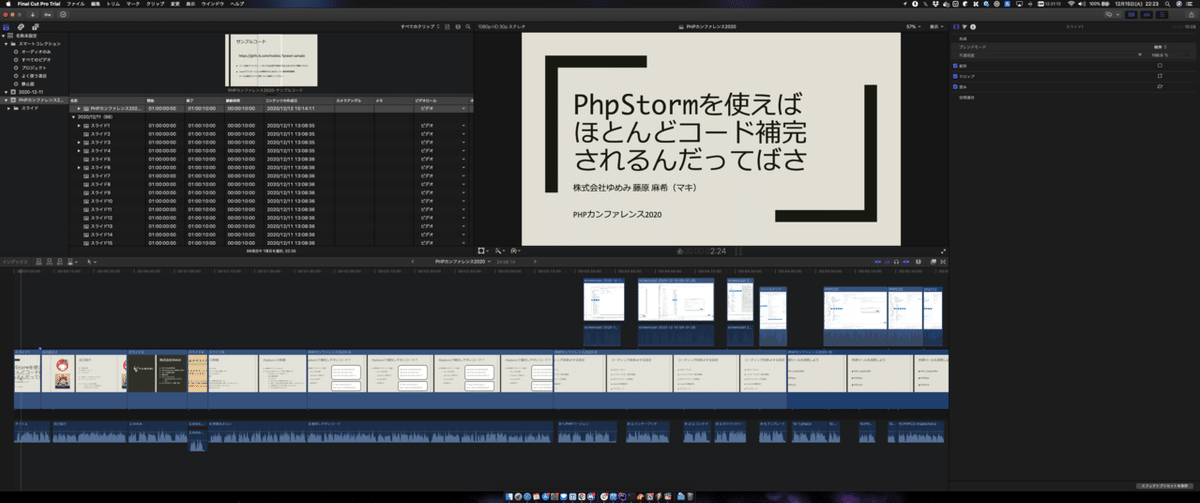Open the Effects browser in timeline

tap(933, 262)
